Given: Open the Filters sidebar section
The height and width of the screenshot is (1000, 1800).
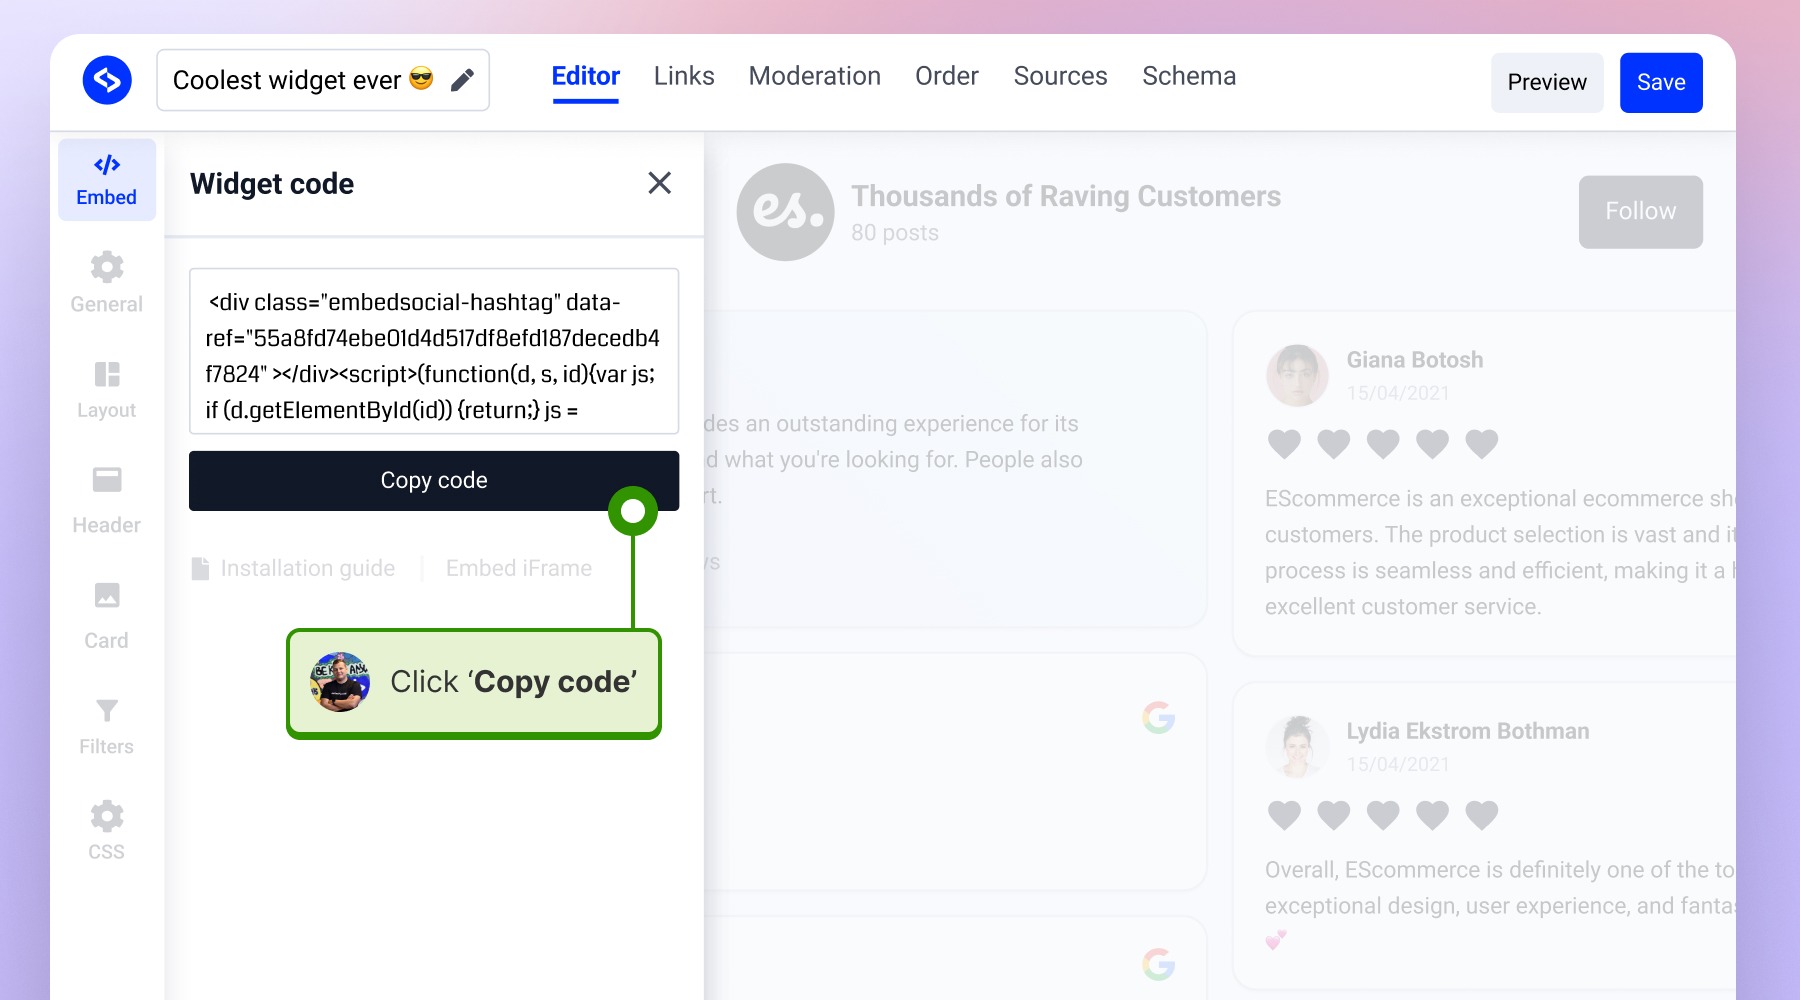Looking at the screenshot, I should (x=107, y=727).
